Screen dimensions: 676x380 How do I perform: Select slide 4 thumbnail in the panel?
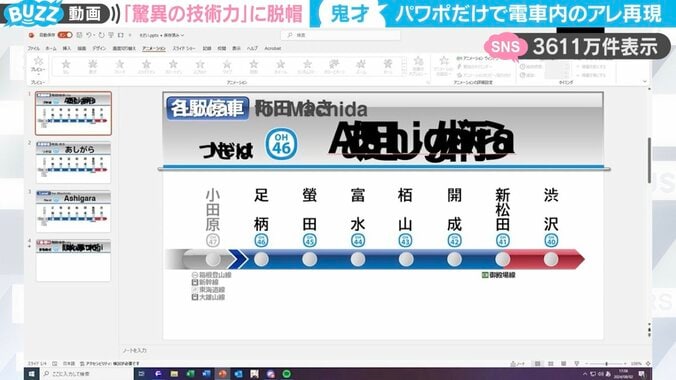[73, 261]
